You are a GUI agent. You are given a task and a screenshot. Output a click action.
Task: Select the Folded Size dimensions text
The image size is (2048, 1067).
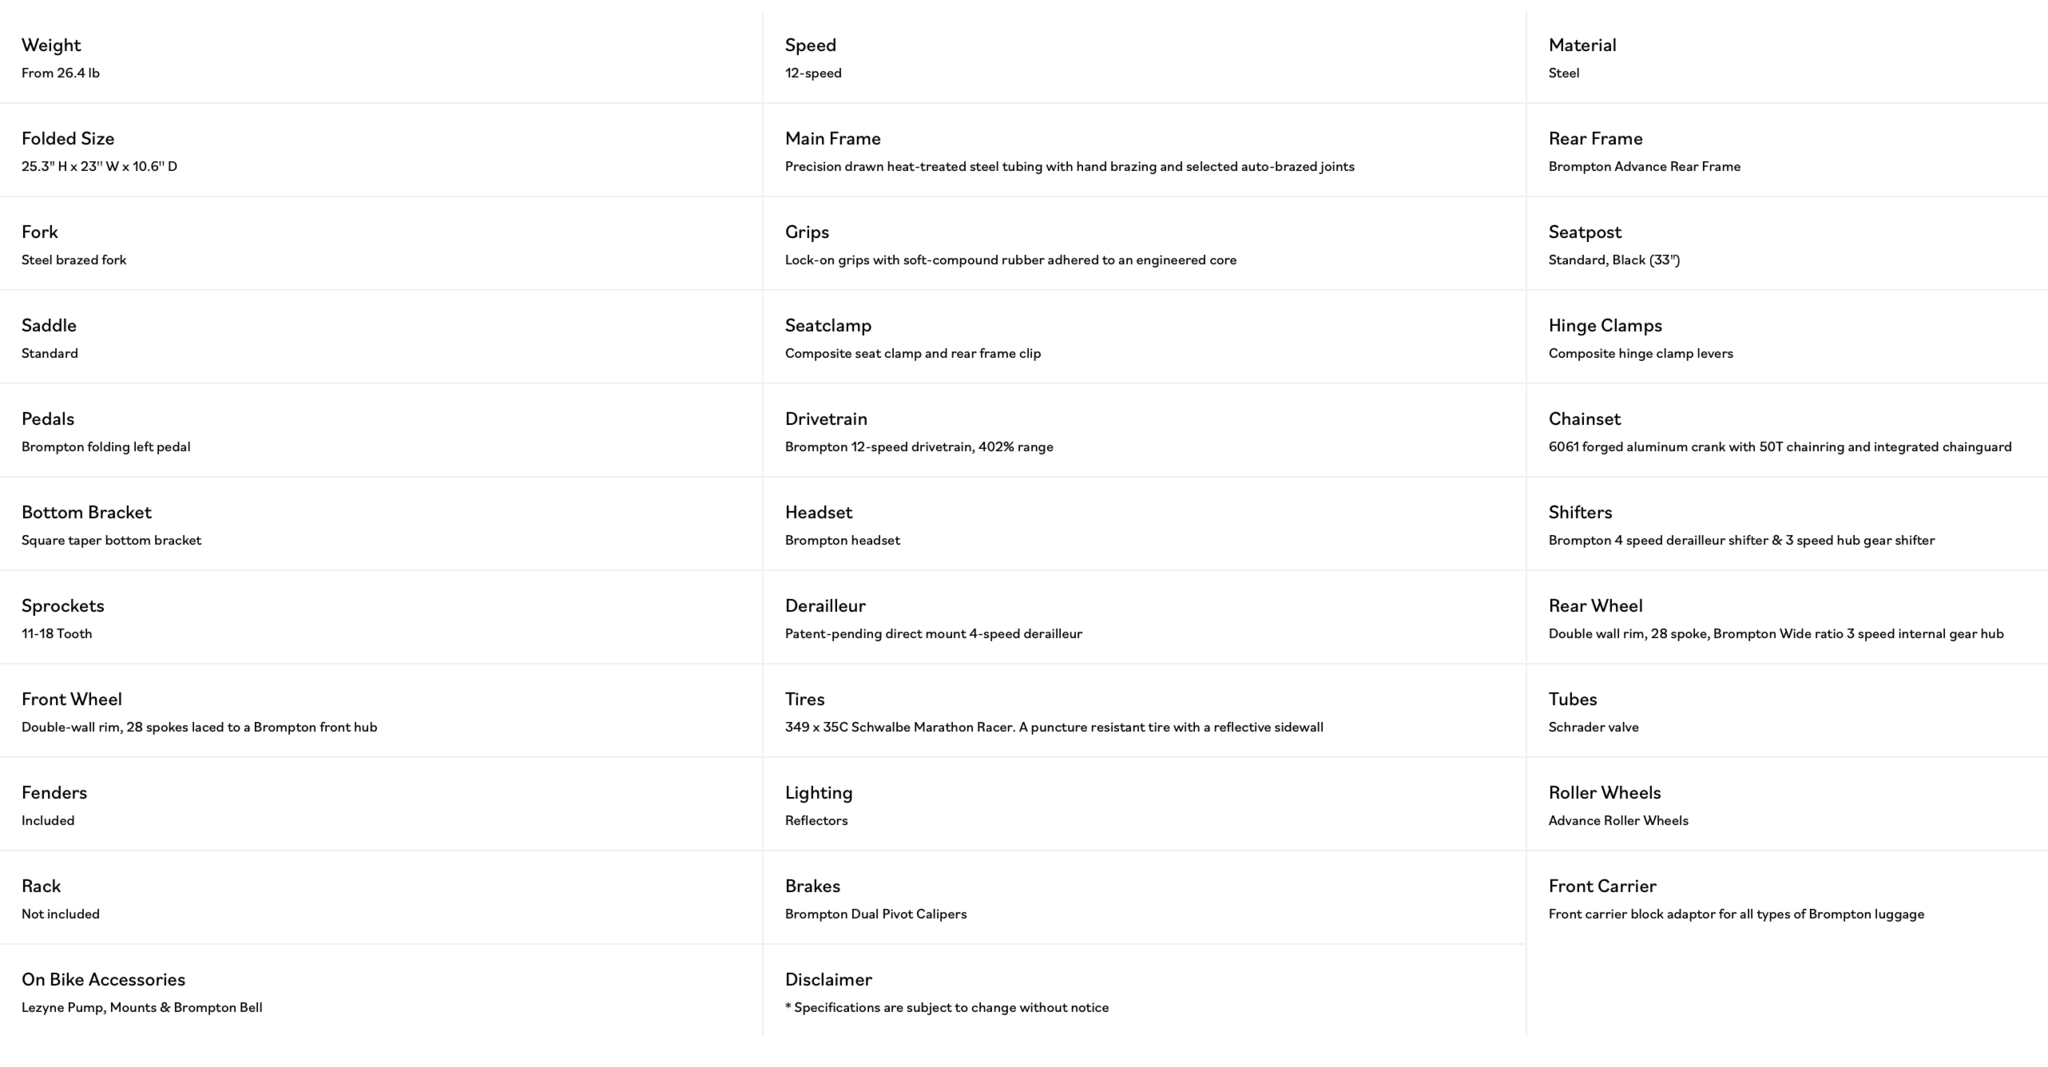click(99, 166)
